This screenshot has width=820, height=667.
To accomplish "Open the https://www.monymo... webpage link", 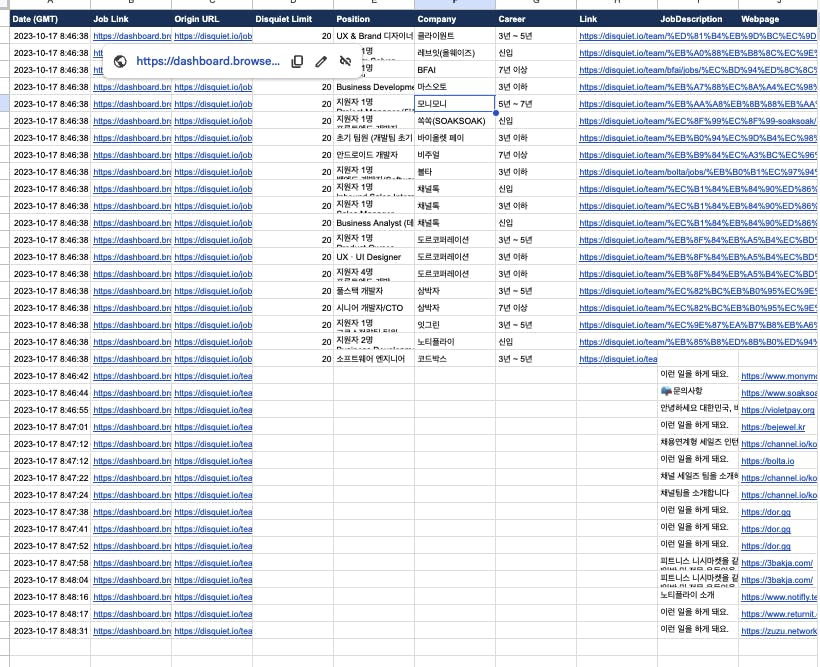I will tap(779, 376).
